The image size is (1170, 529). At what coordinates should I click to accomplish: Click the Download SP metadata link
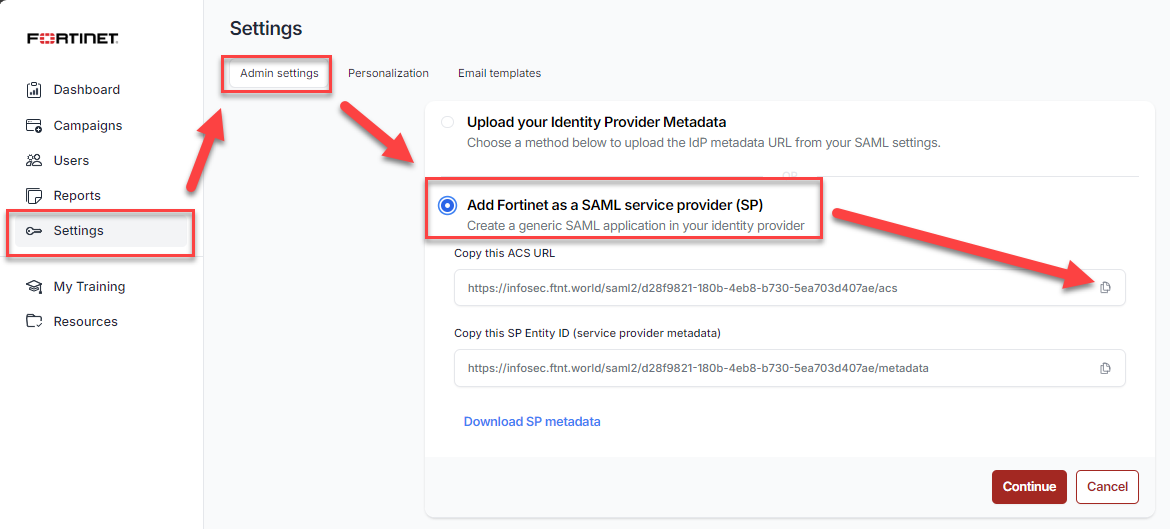pos(532,422)
